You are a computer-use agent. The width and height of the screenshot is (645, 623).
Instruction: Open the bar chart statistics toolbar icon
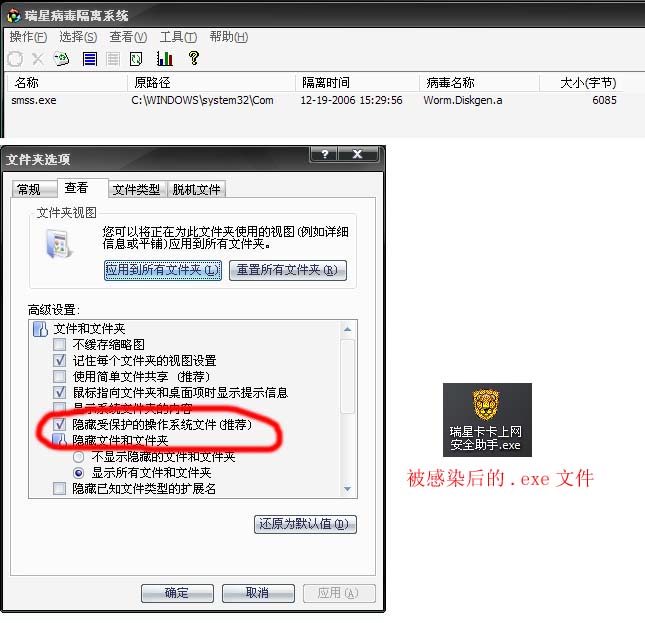point(165,59)
